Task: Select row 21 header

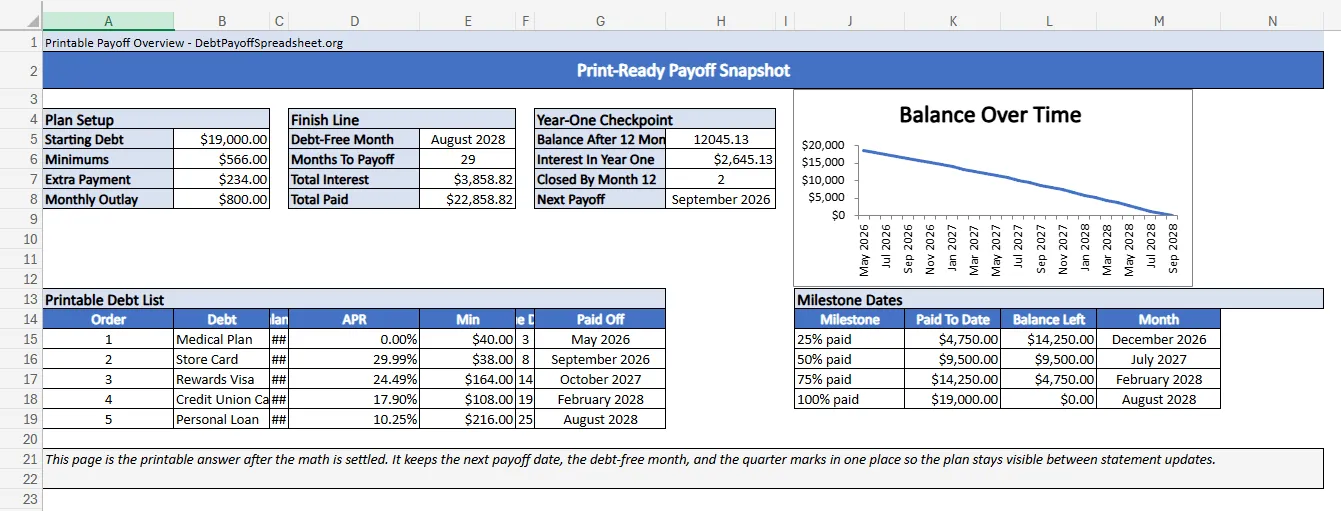Action: point(21,459)
